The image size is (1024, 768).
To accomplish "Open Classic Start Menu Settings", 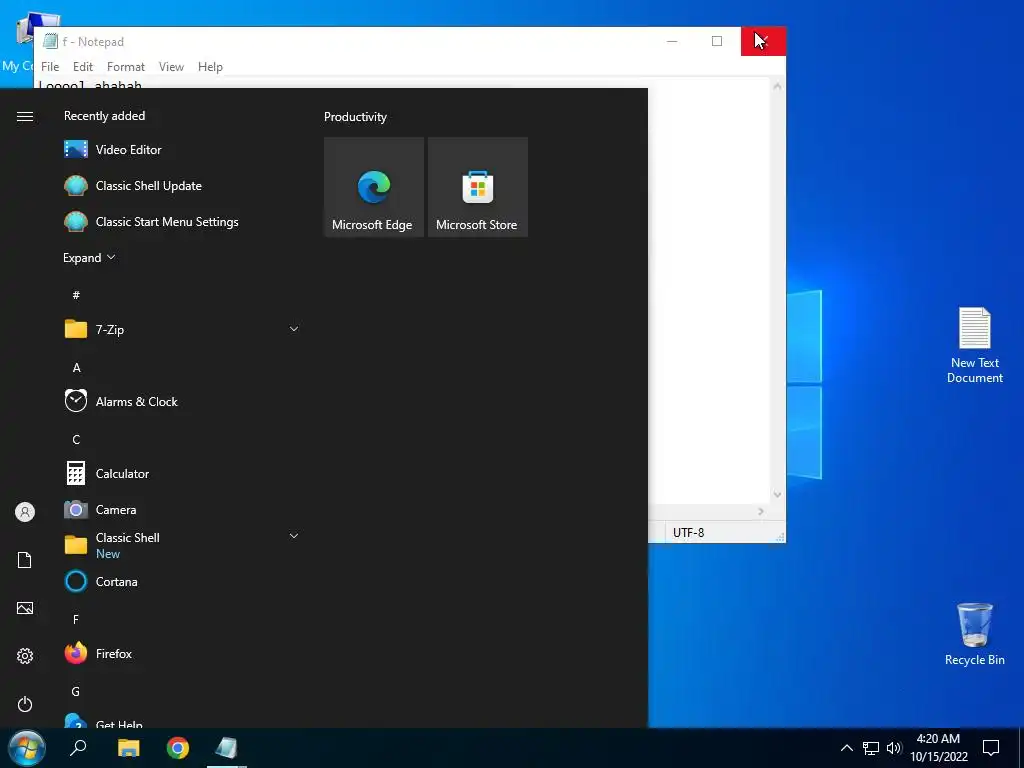I will [181, 221].
